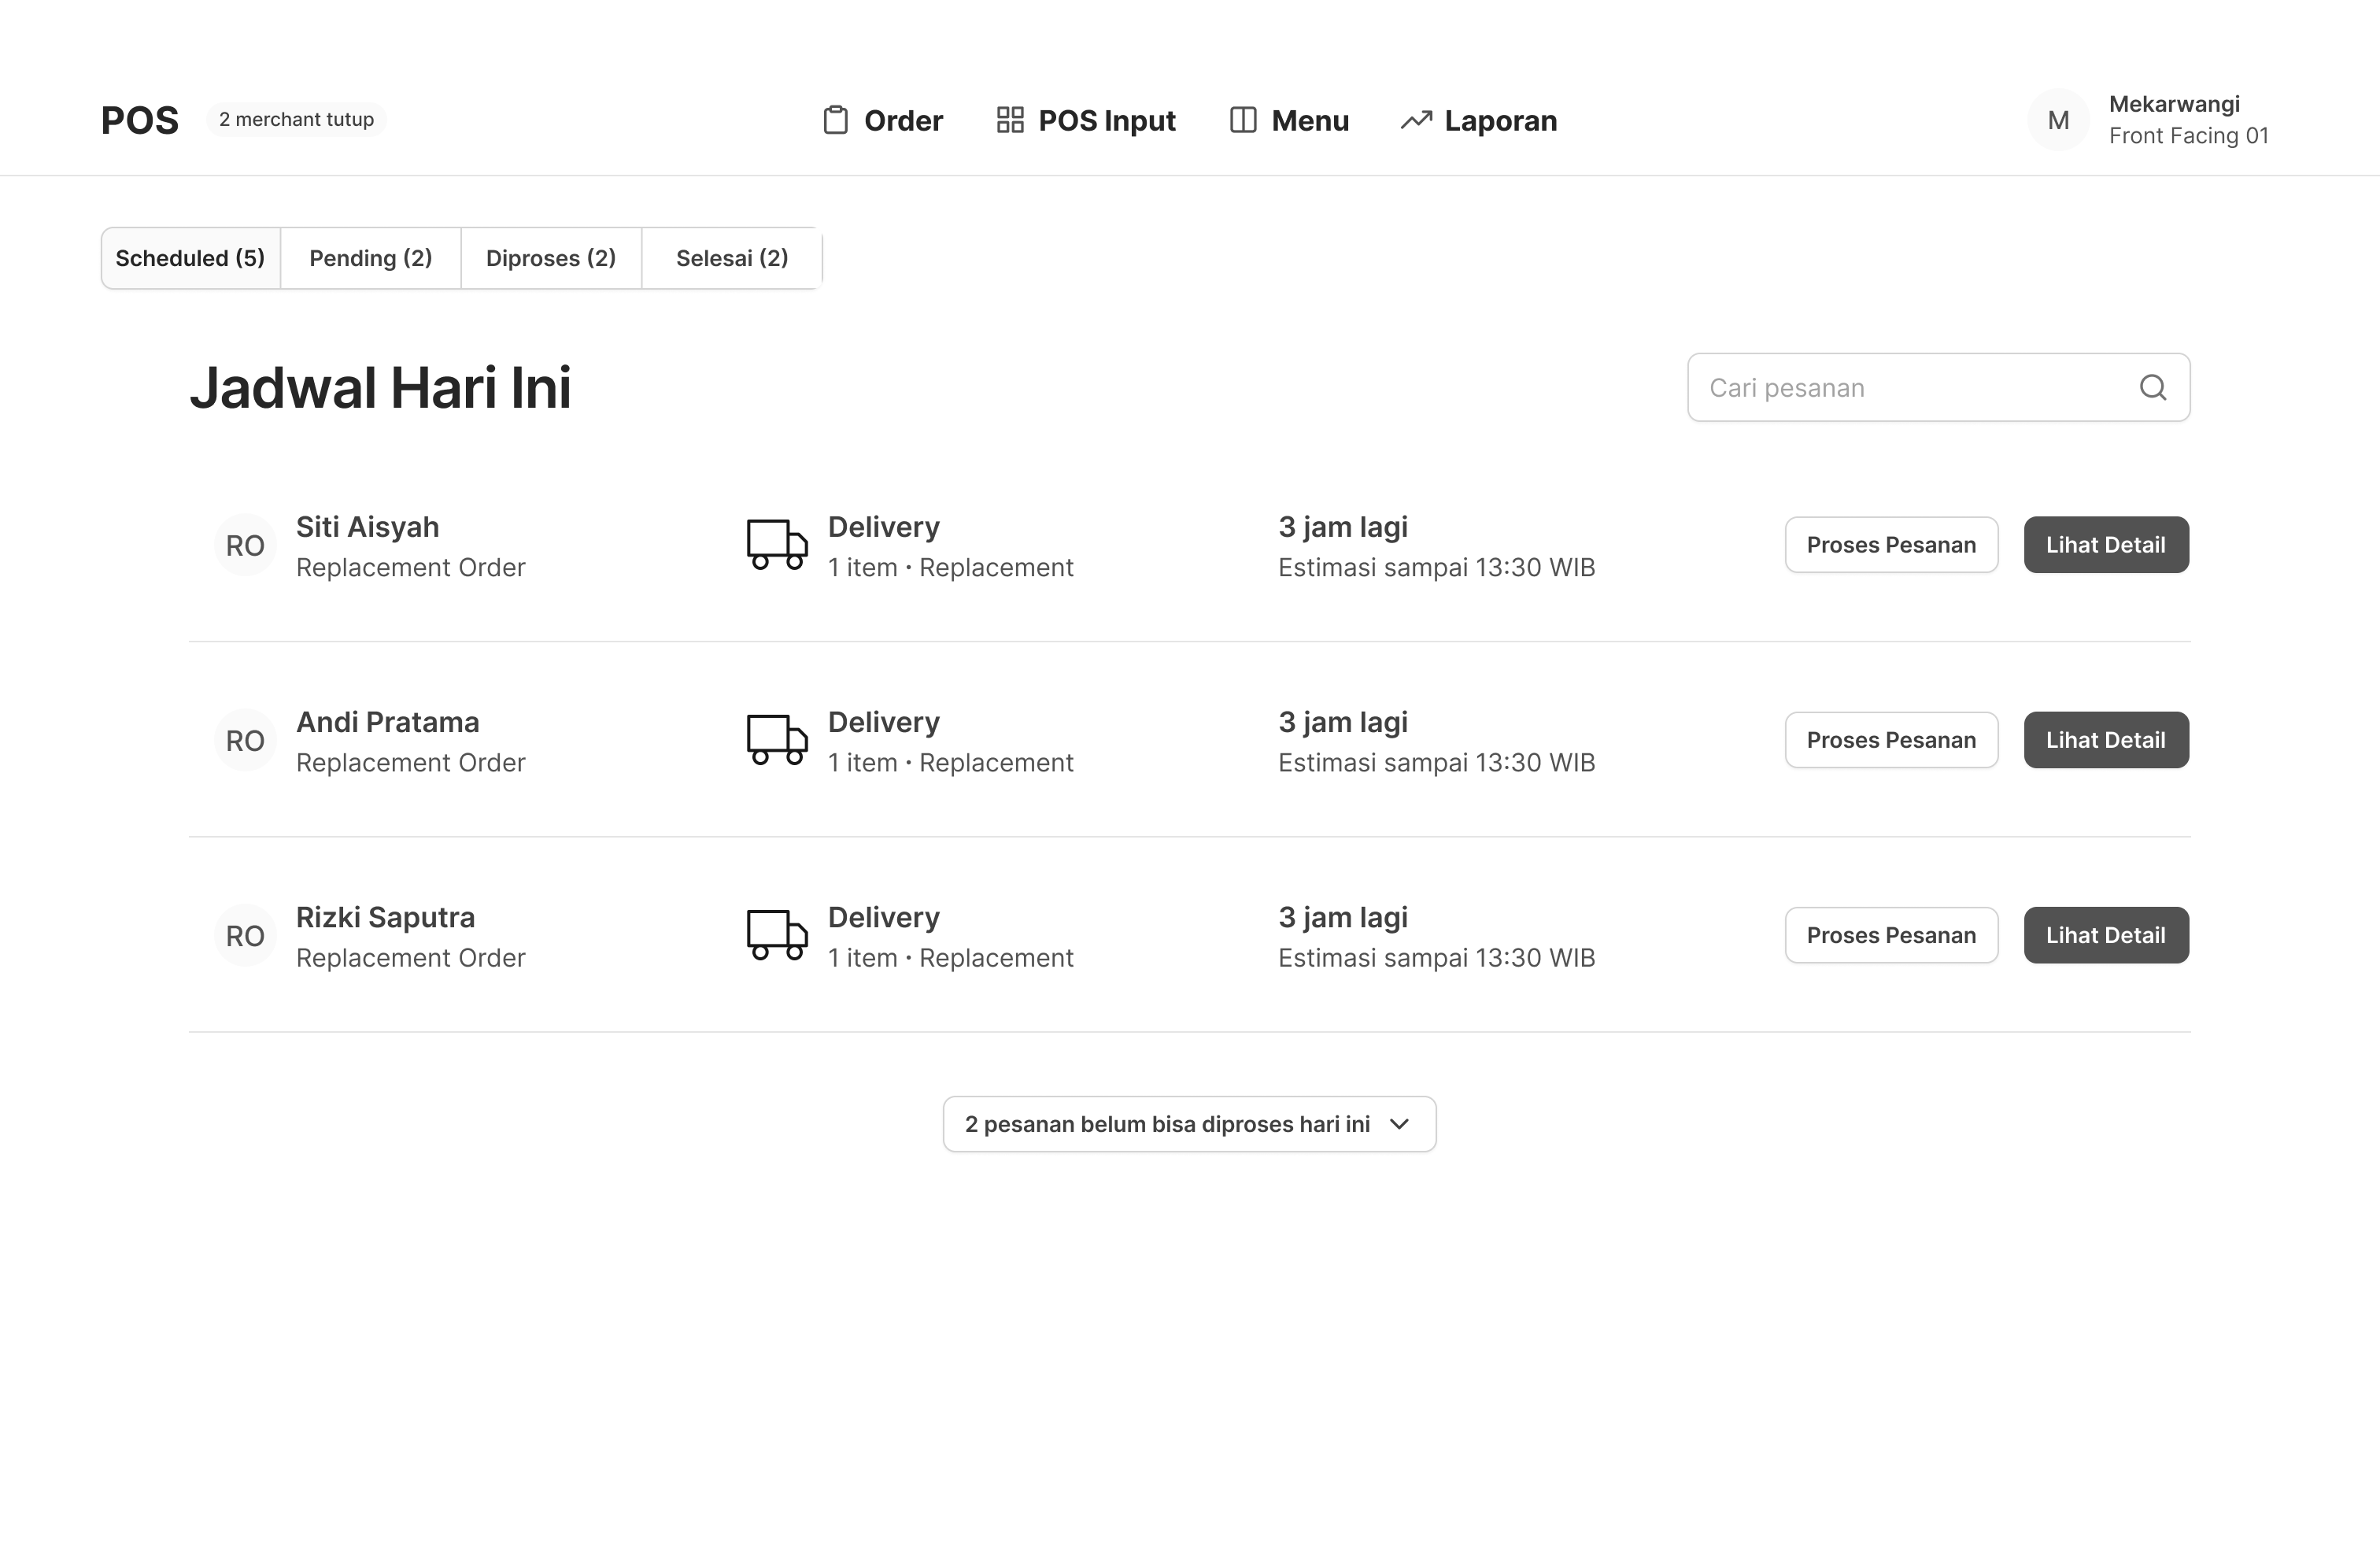This screenshot has width=2380, height=1546.
Task: Click 1 item · Replacement in Rizki Saputra row
Action: [x=950, y=958]
